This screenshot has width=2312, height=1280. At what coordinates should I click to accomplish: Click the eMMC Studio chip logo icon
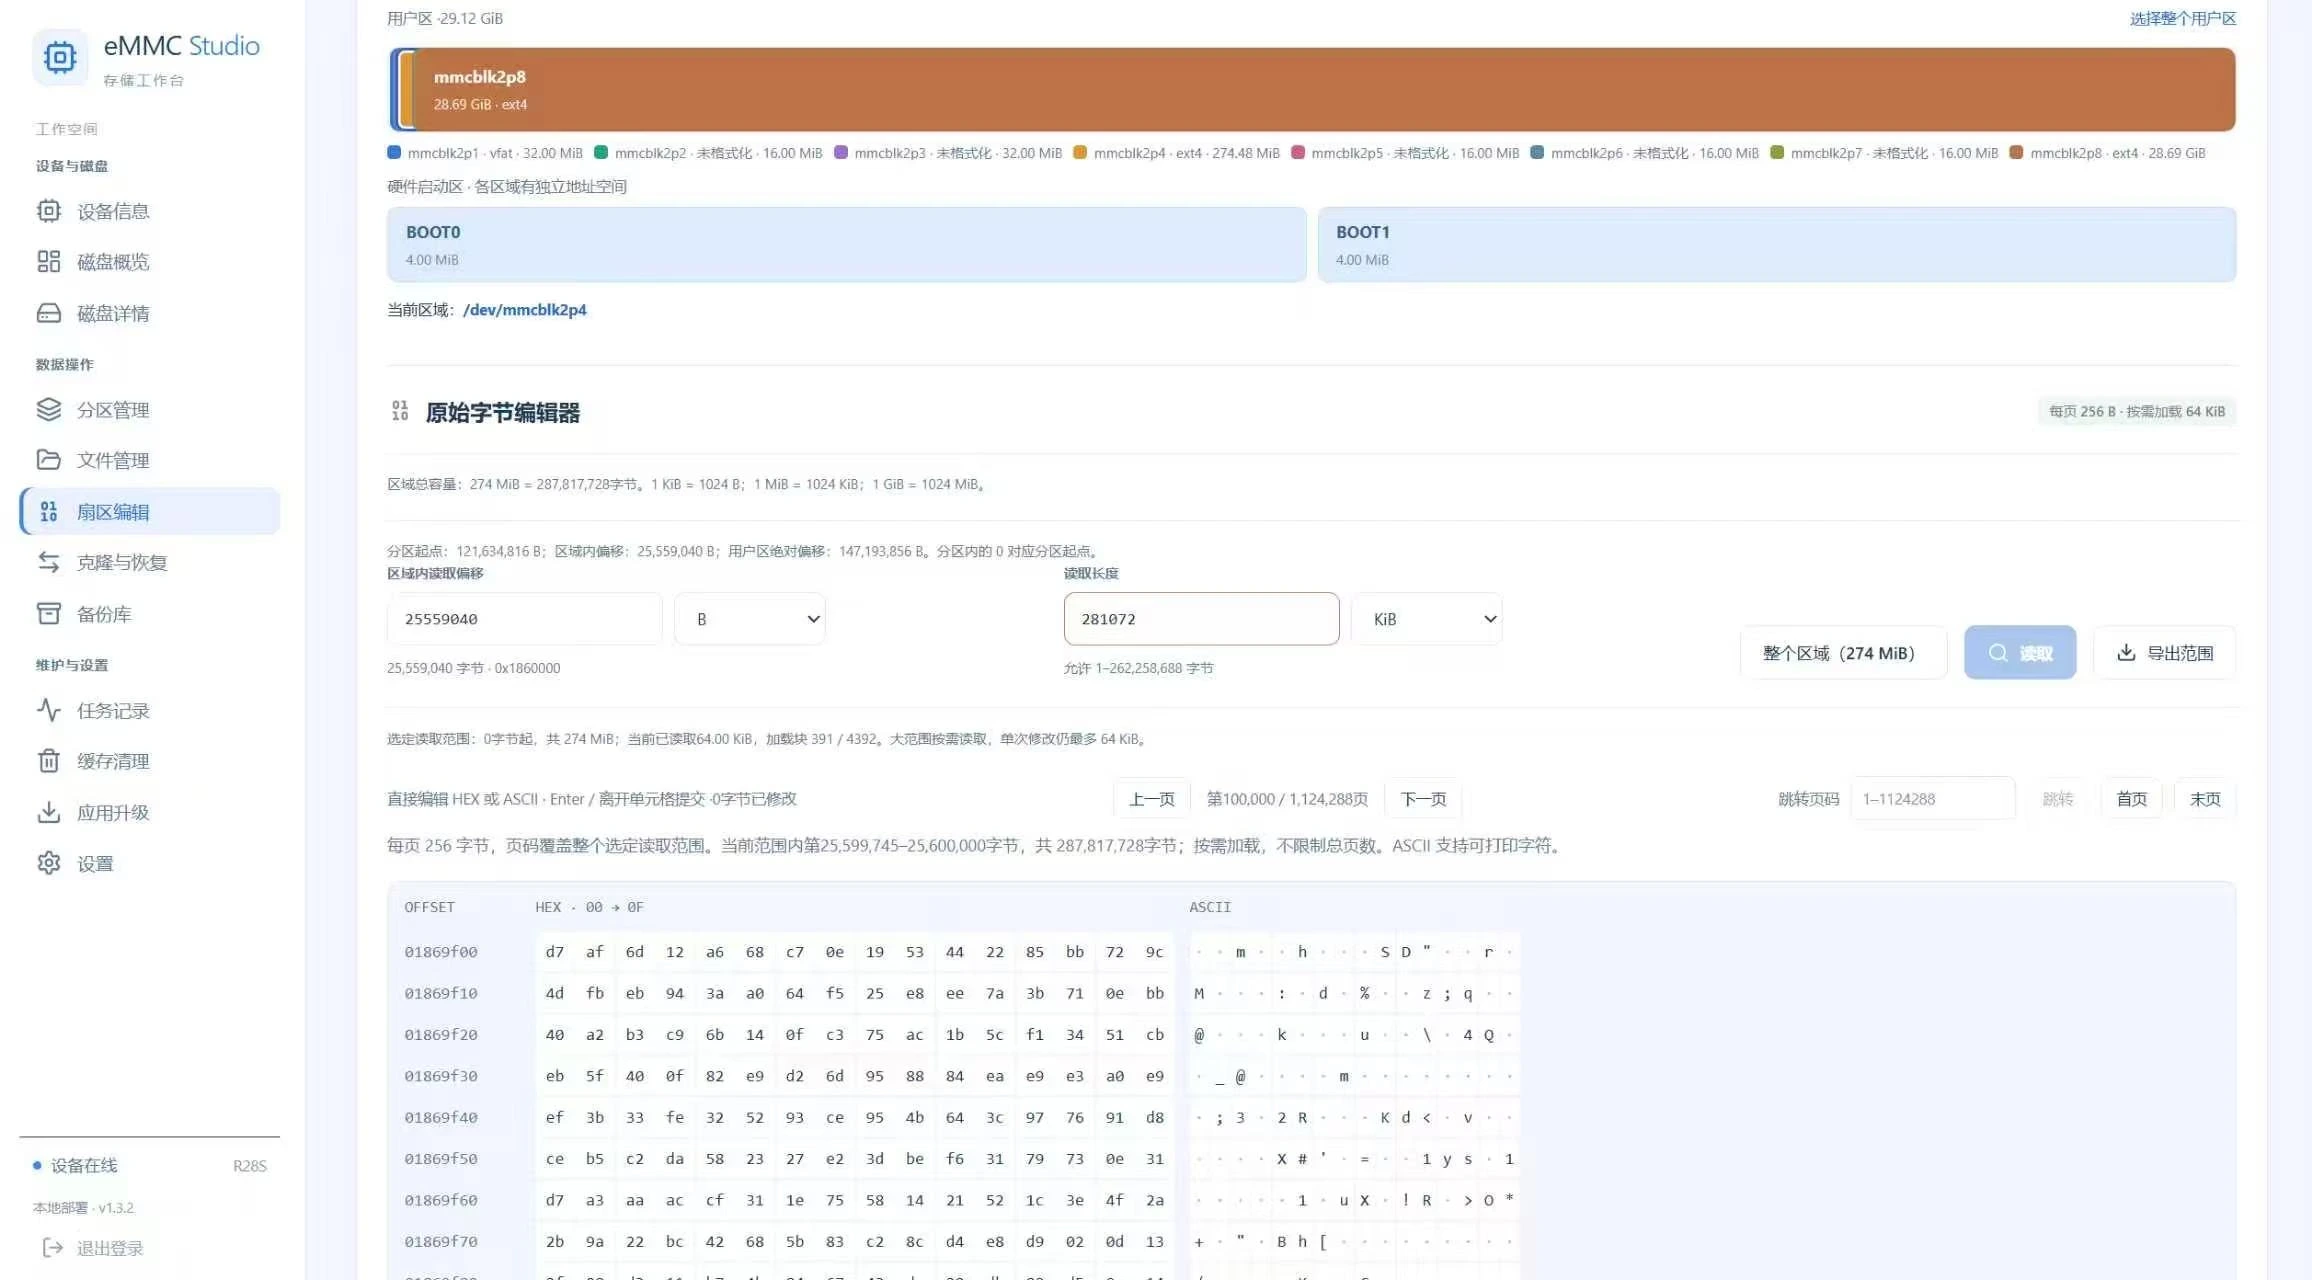pos(59,58)
